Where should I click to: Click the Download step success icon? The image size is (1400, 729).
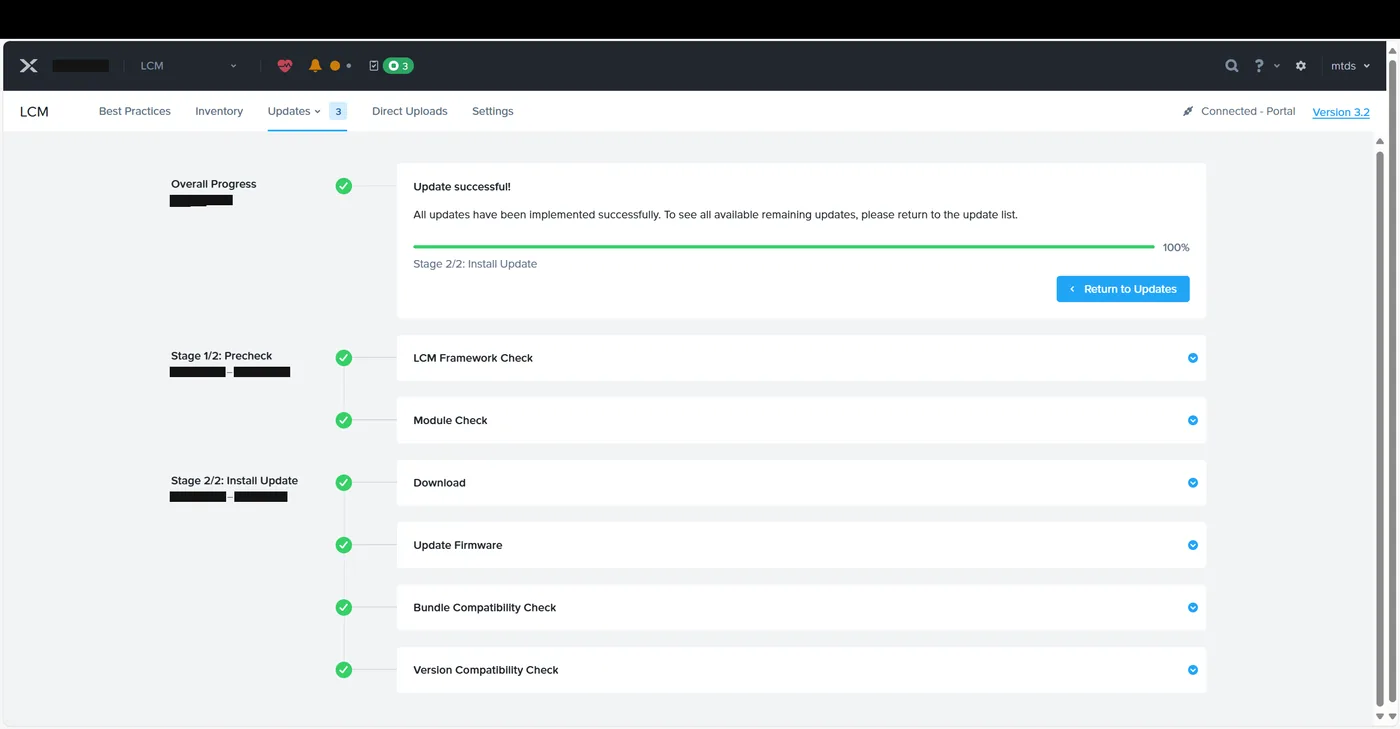344,483
